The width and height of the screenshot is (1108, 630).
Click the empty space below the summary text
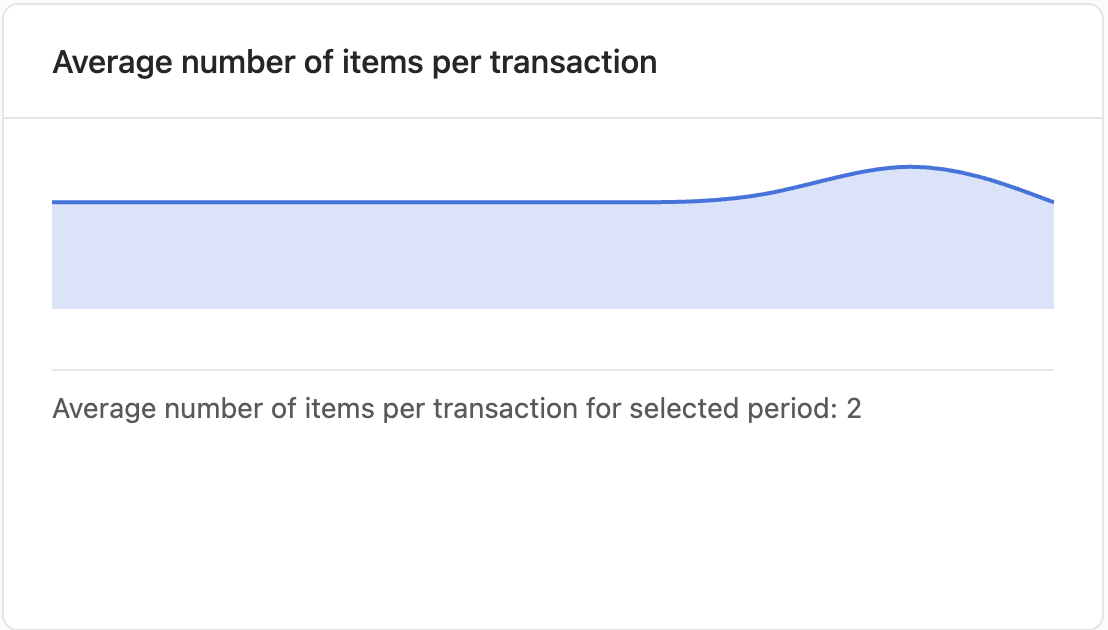[553, 523]
